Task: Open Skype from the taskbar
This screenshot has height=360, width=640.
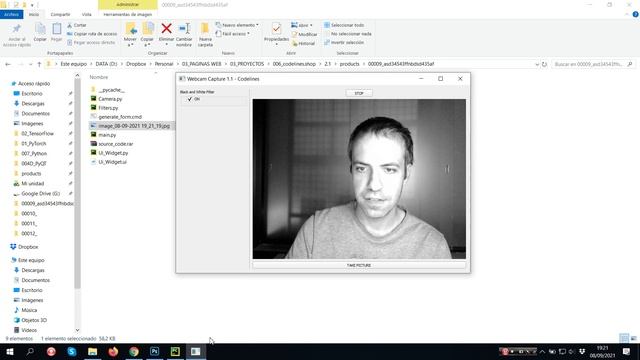Action: tap(72, 351)
